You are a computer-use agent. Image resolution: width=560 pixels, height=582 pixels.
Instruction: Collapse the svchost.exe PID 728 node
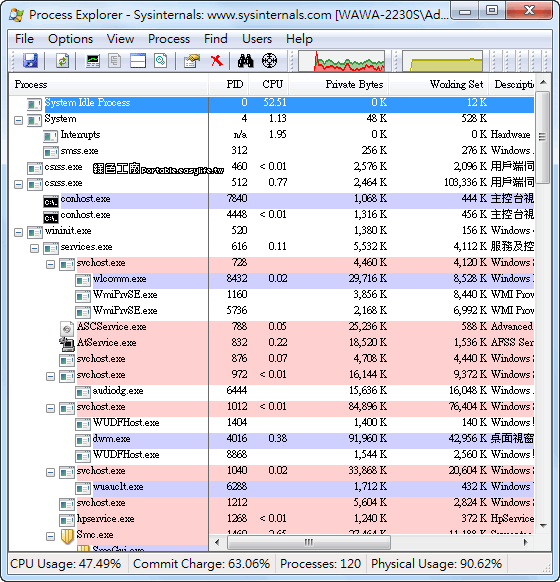50,264
